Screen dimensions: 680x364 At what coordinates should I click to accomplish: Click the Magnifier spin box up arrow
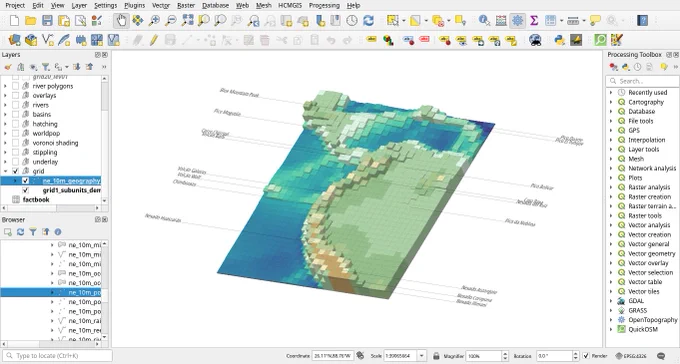pos(504,353)
